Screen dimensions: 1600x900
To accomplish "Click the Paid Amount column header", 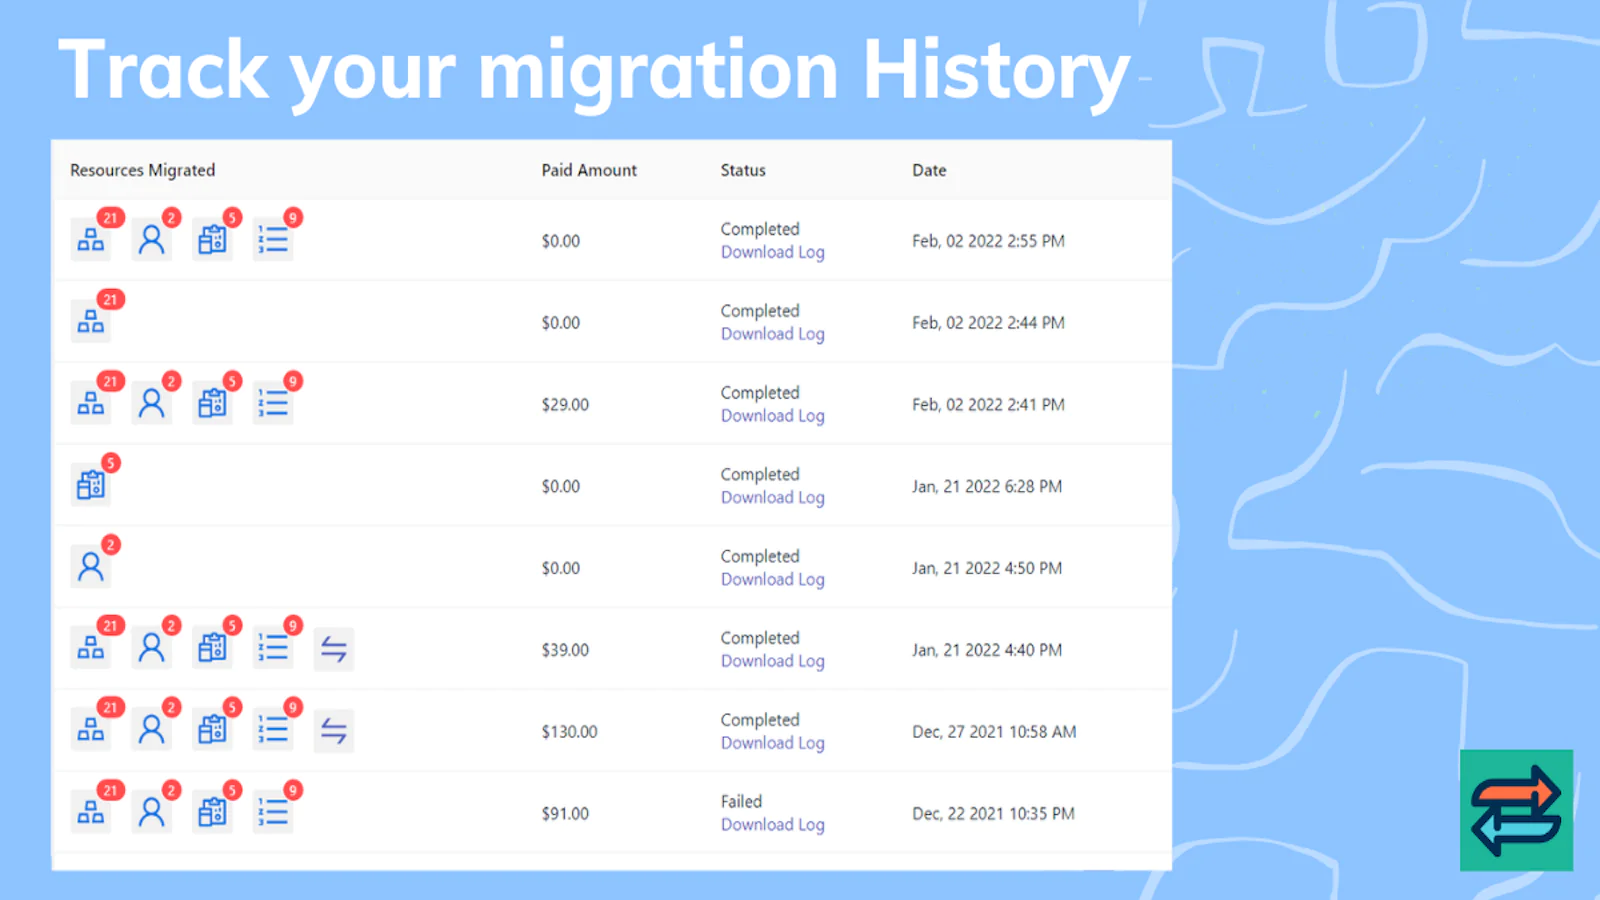I will tap(589, 170).
